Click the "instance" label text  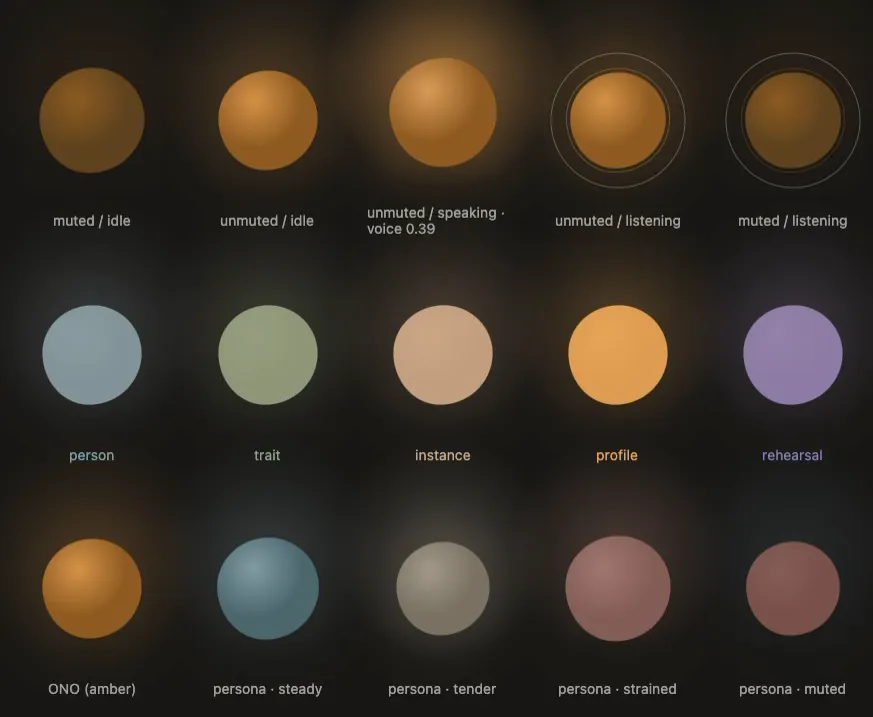[443, 455]
